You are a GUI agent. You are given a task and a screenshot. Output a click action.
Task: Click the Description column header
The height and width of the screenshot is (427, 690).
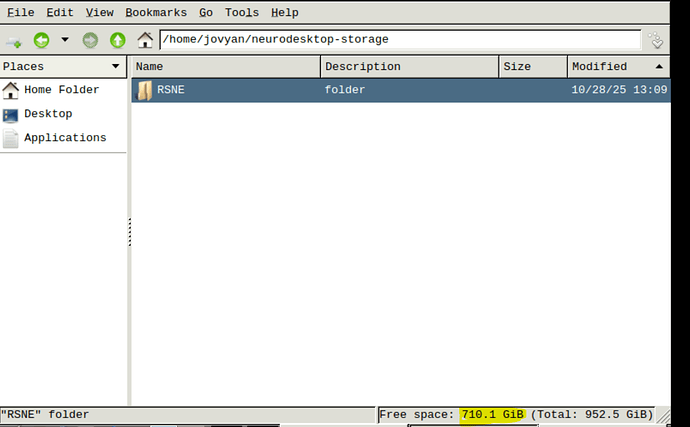pyautogui.click(x=410, y=66)
